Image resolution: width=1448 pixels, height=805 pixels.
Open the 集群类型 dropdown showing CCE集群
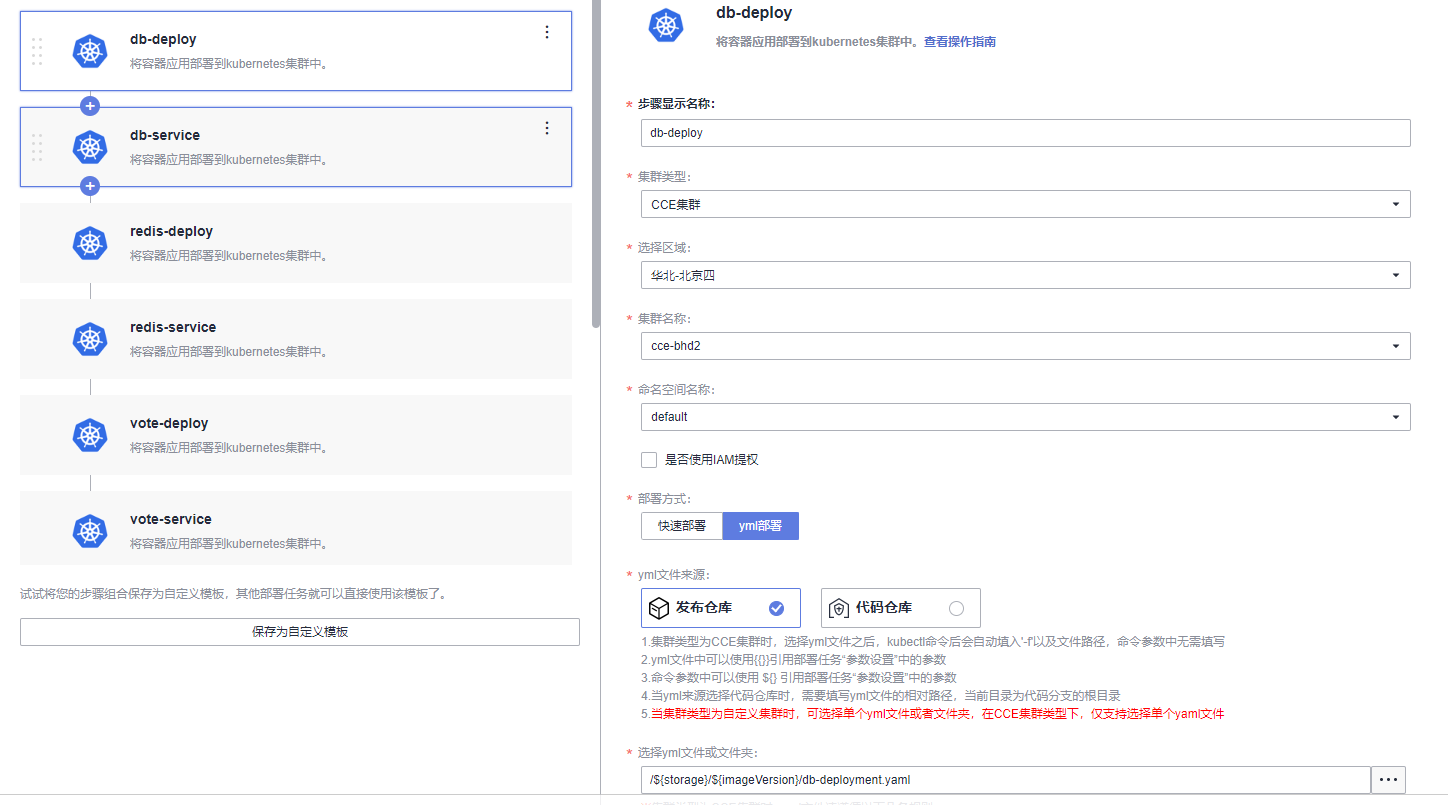pyautogui.click(x=1025, y=204)
